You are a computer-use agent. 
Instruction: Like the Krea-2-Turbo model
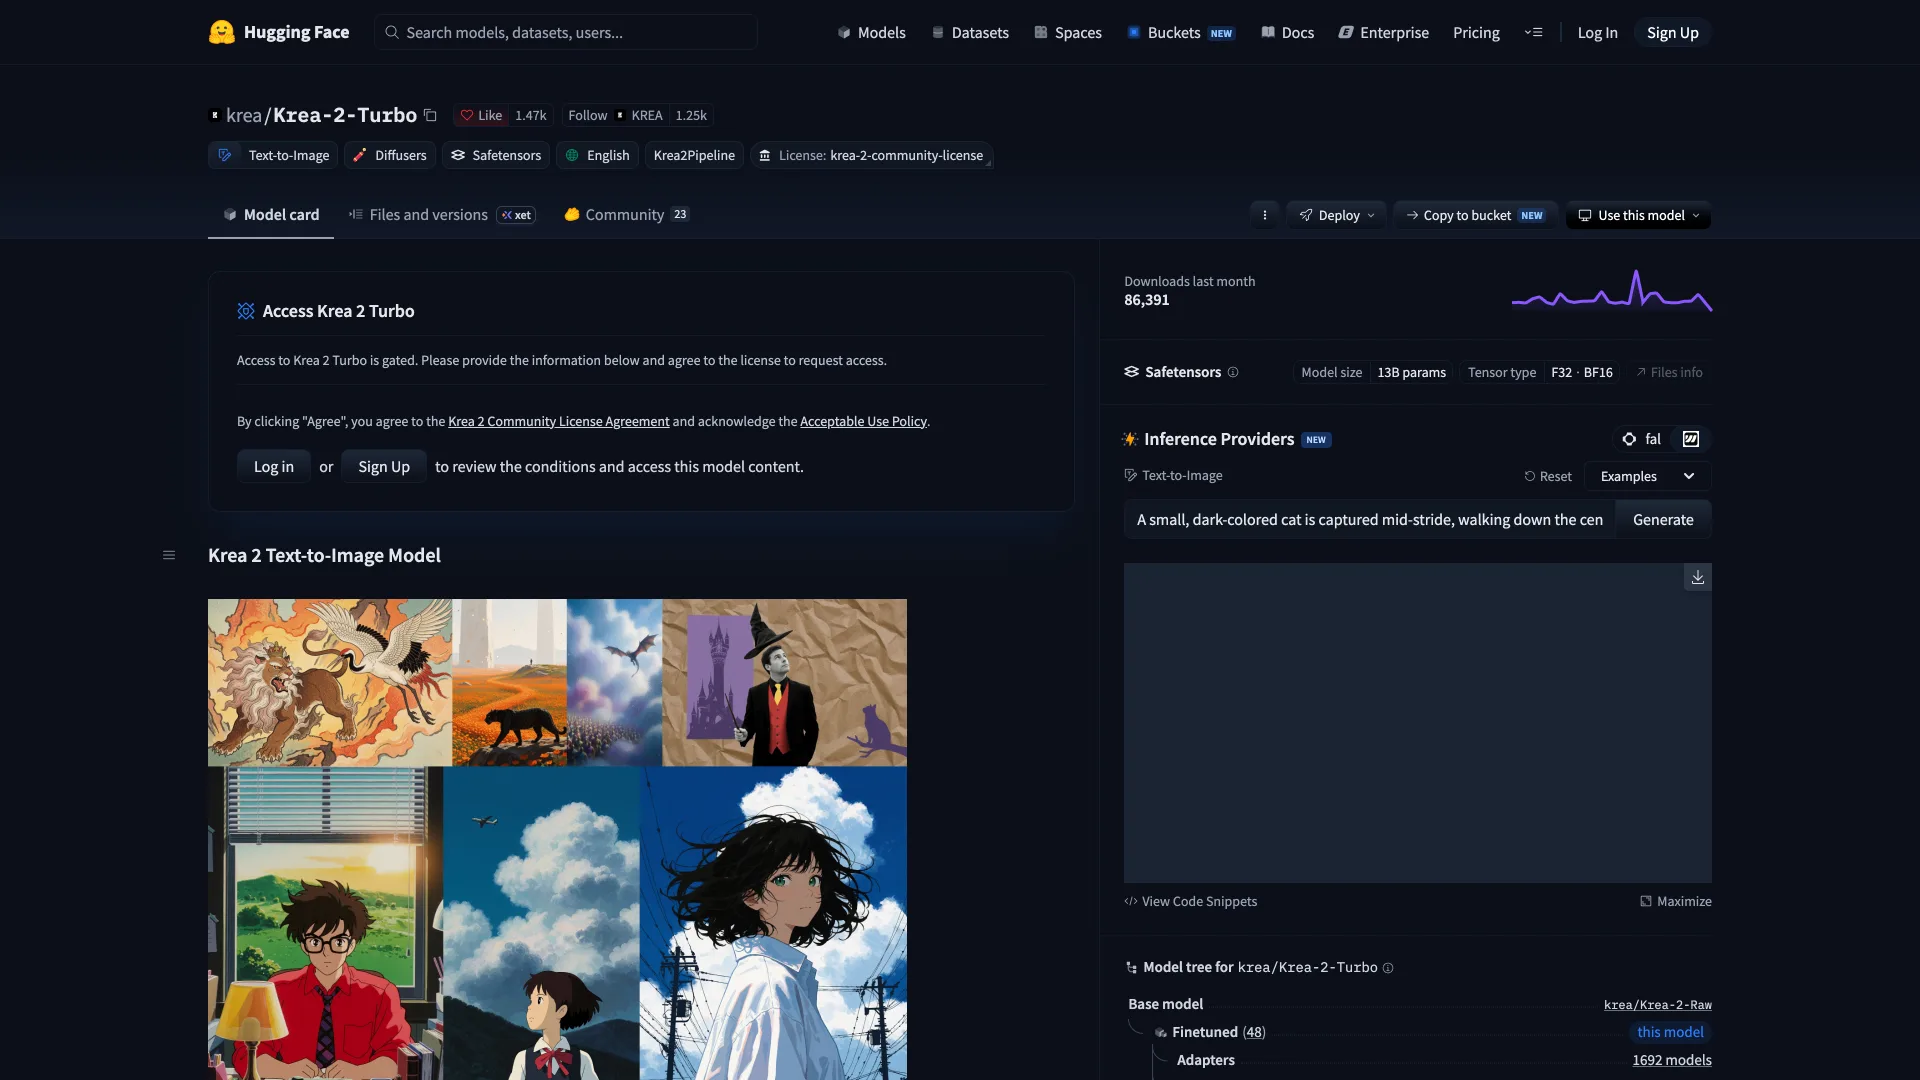click(481, 115)
